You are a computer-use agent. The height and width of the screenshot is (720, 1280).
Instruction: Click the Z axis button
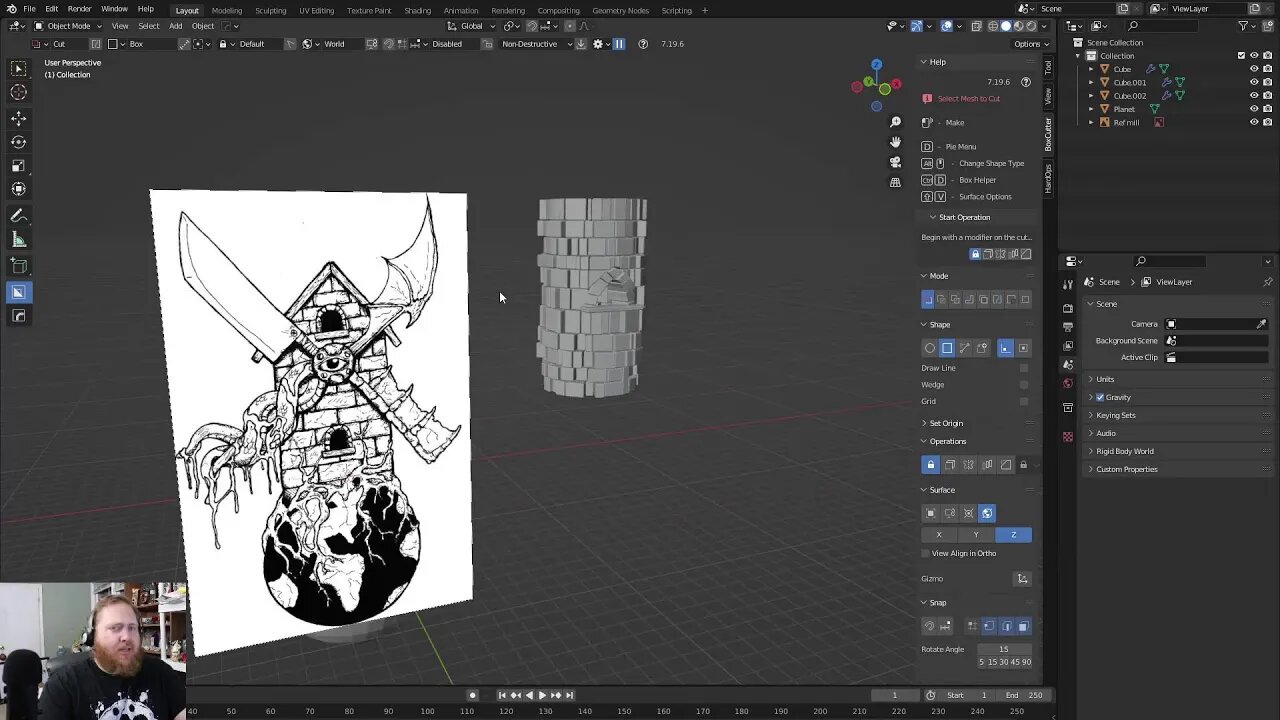click(1013, 535)
